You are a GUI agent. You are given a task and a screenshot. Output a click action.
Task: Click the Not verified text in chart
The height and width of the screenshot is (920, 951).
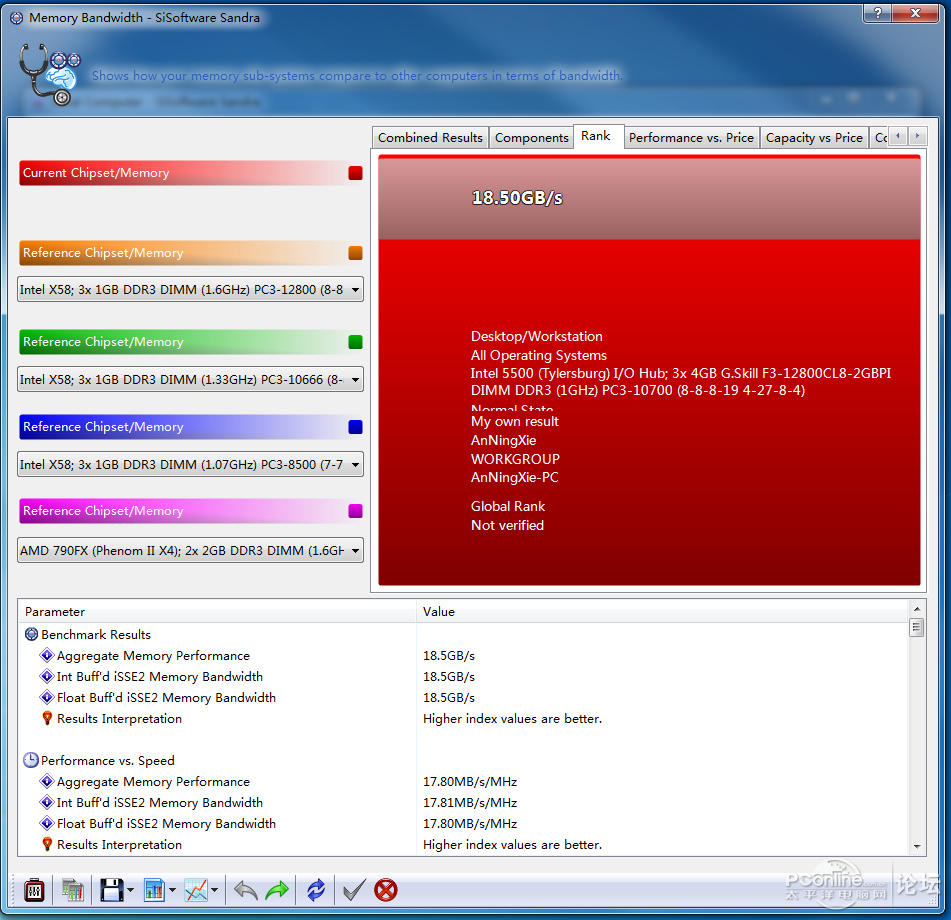point(507,525)
